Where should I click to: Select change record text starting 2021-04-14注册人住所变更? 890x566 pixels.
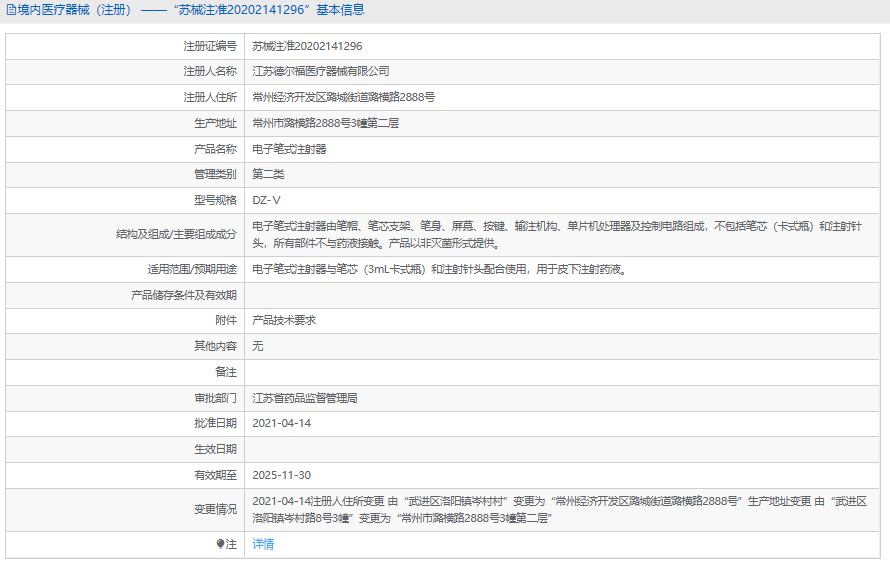point(560,510)
